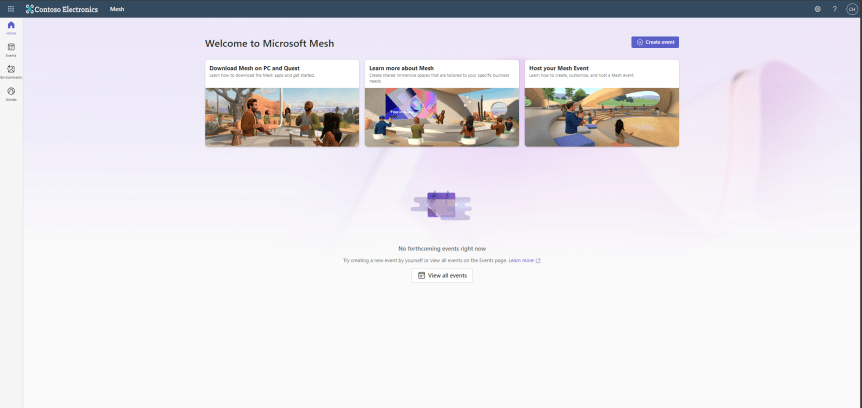
Task: Follow the Learn more link under events
Action: tap(524, 261)
